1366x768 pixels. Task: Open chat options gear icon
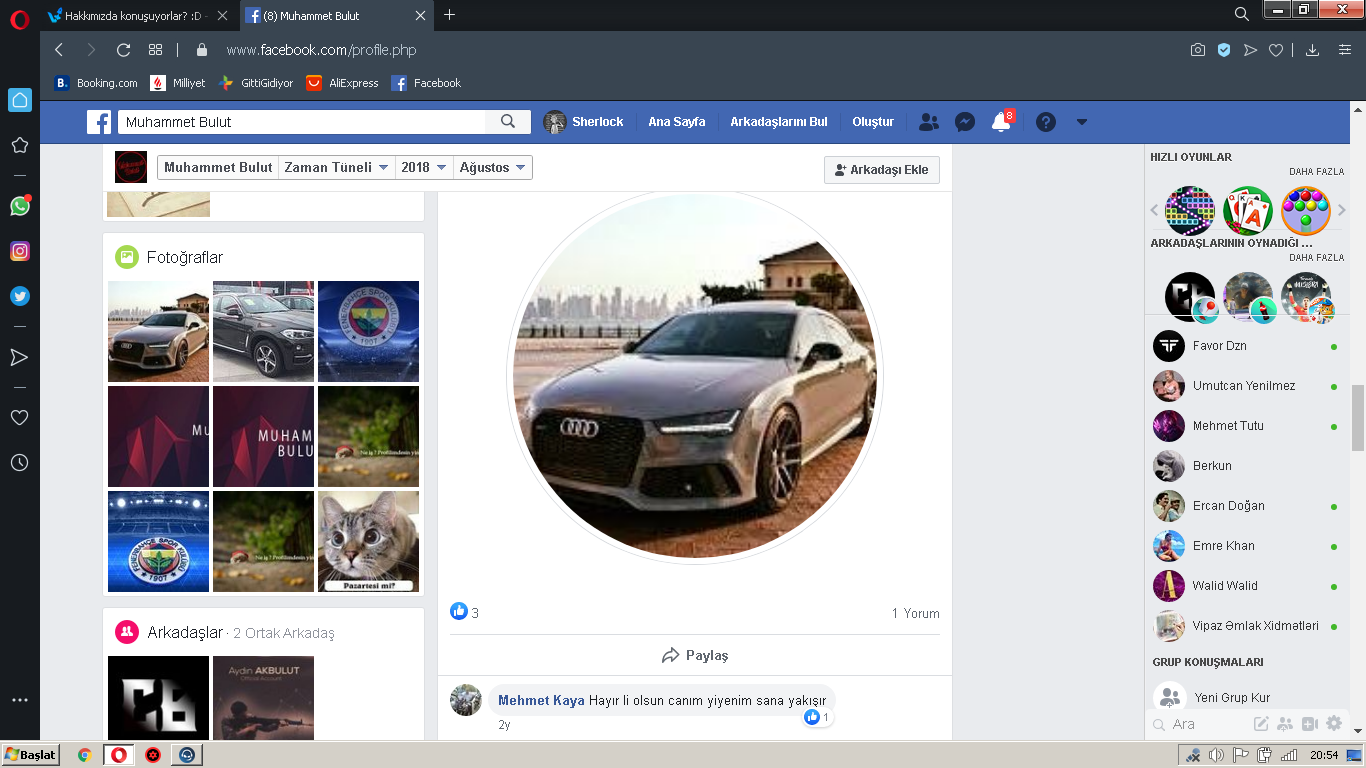tap(1334, 724)
